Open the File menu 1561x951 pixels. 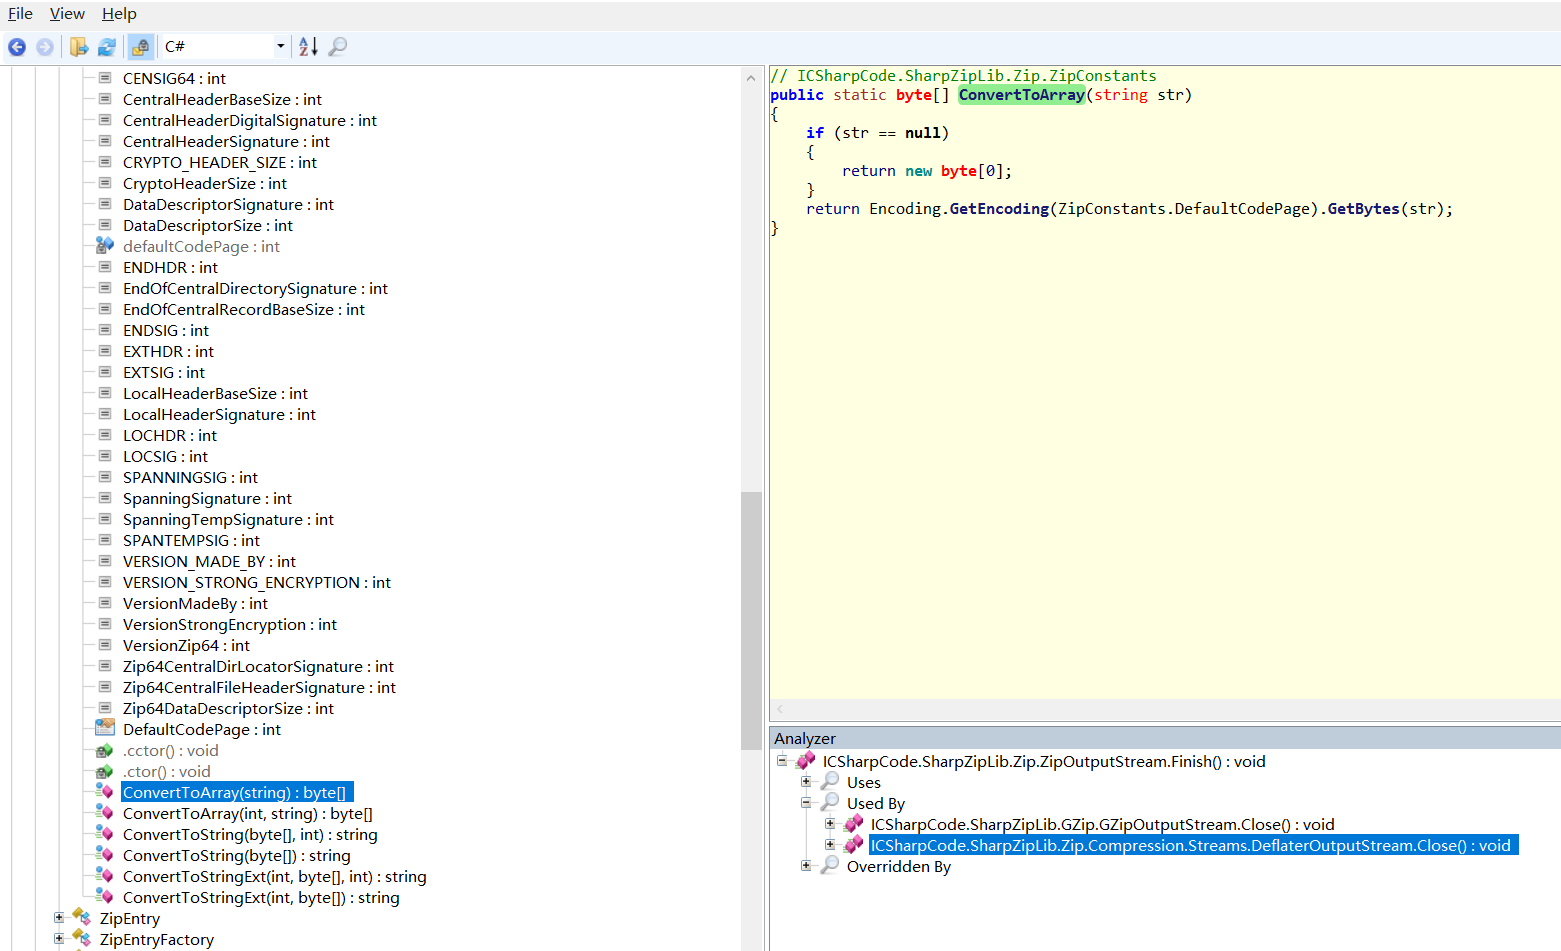[20, 14]
